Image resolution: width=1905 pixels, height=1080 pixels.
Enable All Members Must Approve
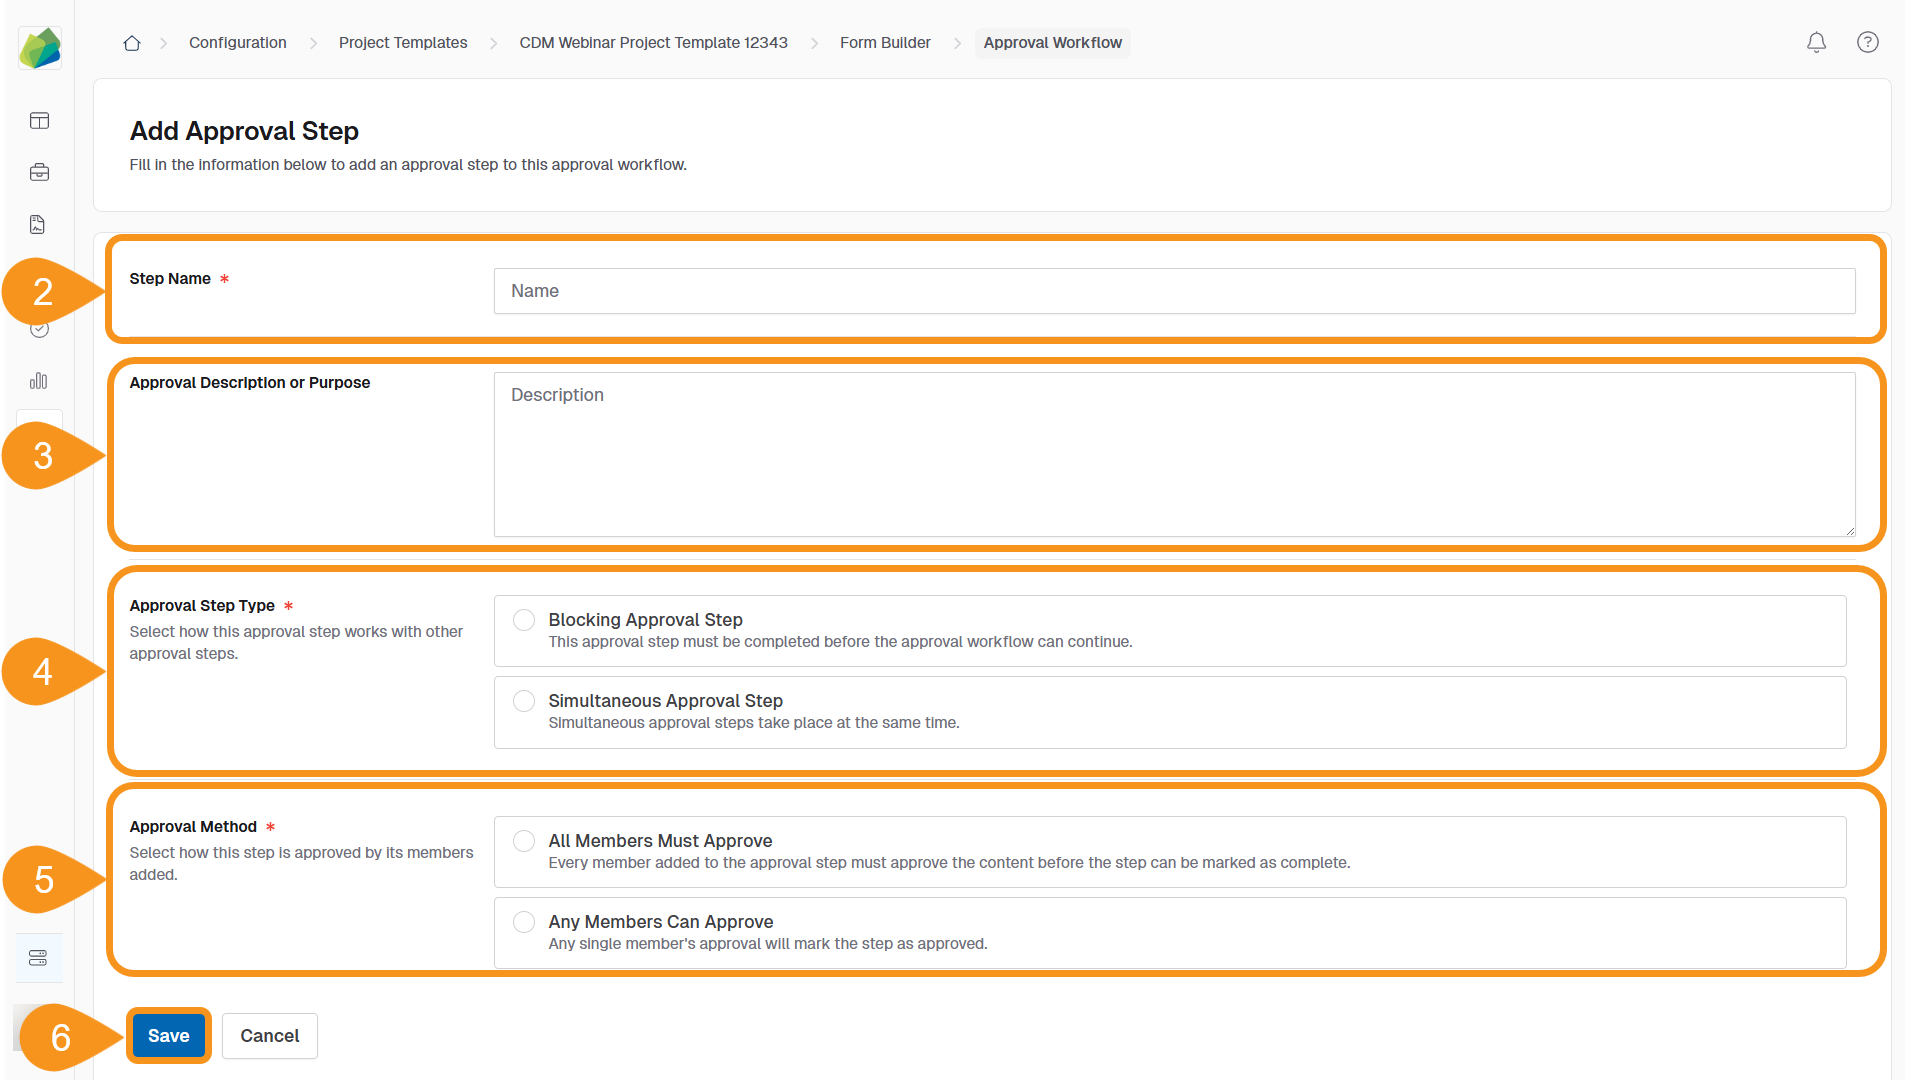click(523, 840)
